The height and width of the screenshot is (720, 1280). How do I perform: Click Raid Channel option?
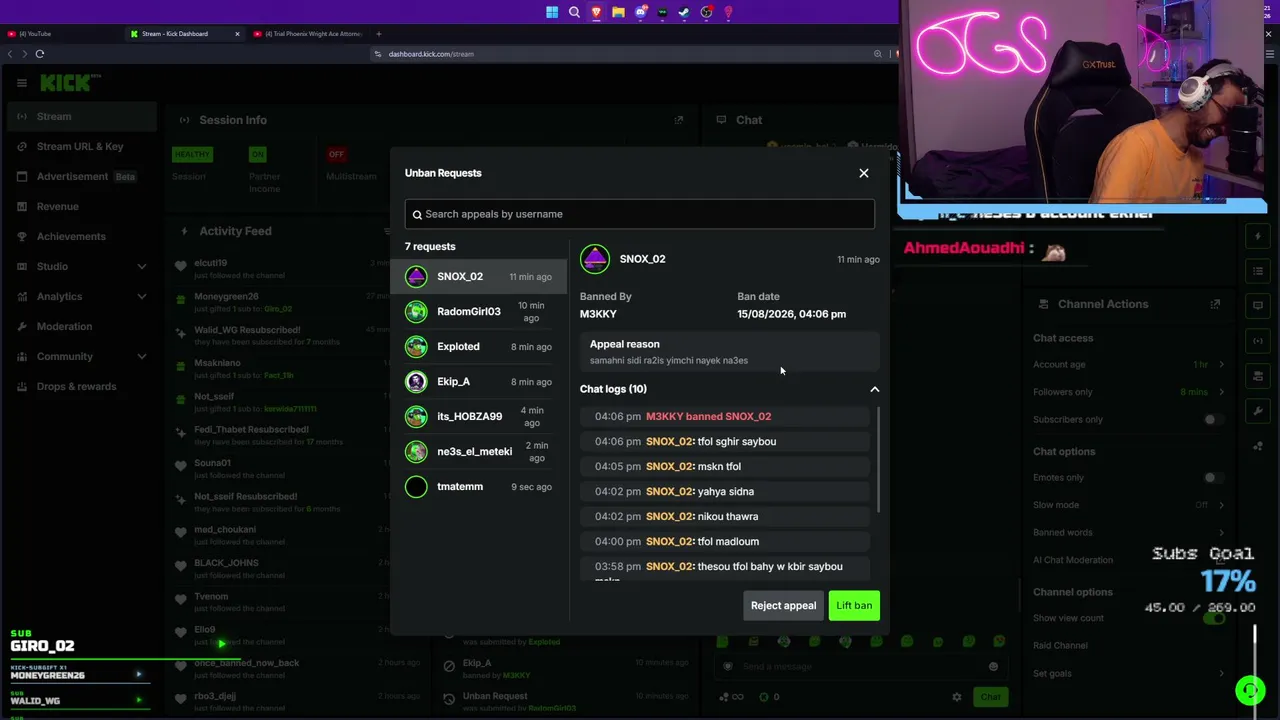pos(1060,646)
